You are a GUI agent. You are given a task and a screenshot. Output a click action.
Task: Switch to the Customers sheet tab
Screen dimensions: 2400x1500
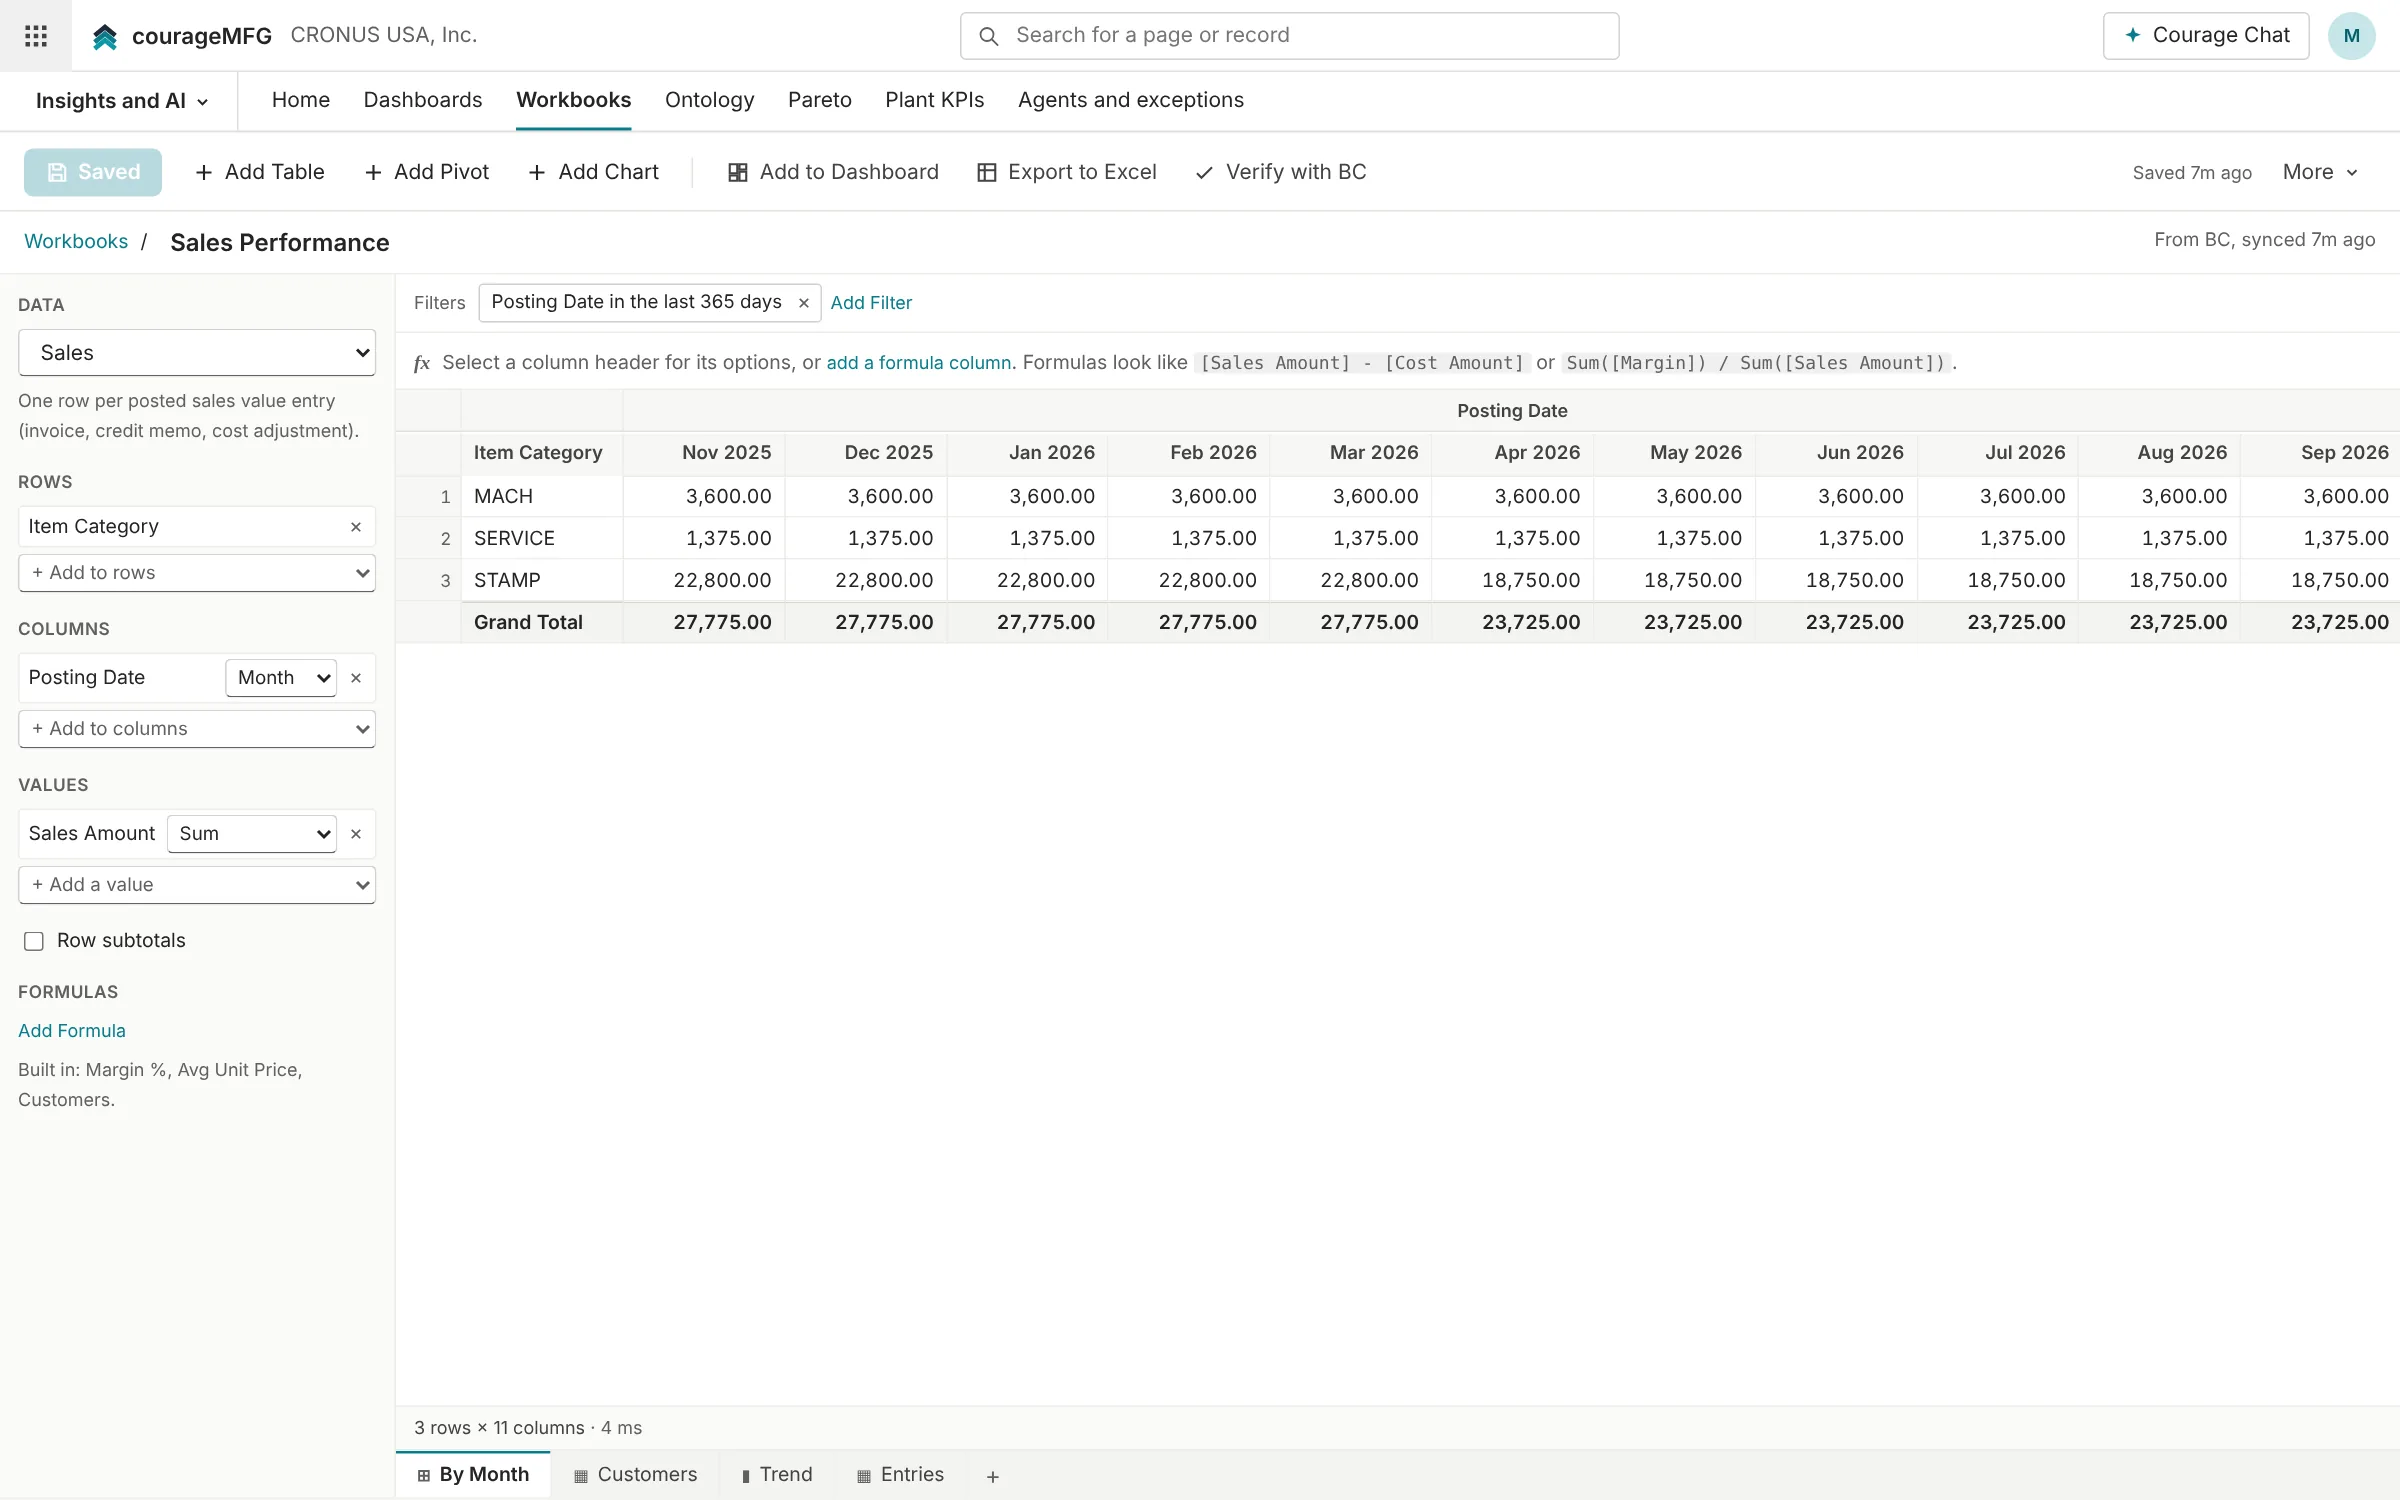(x=635, y=1475)
